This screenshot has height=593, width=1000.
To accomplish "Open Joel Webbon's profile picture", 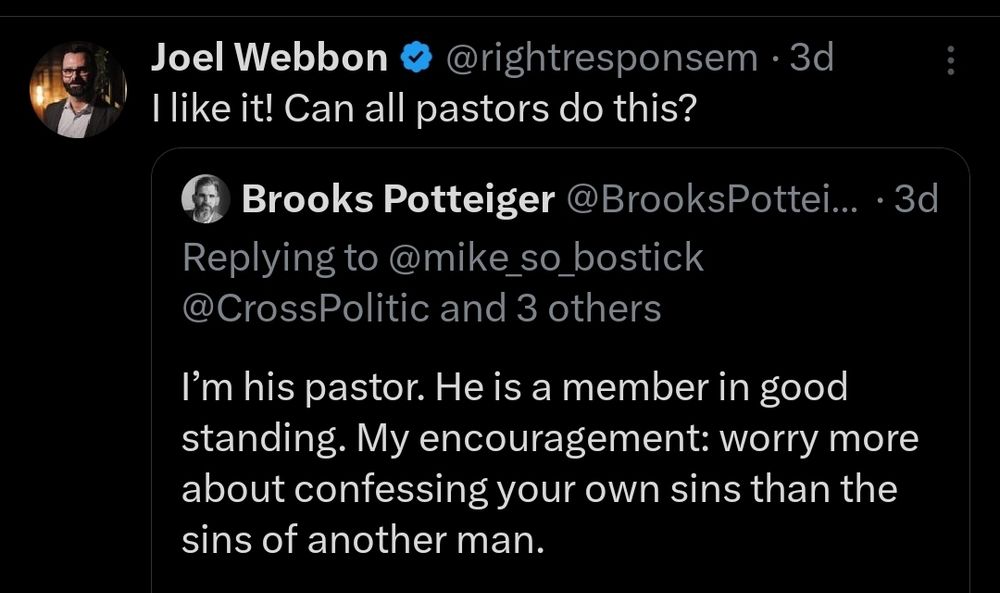I will pyautogui.click(x=78, y=89).
